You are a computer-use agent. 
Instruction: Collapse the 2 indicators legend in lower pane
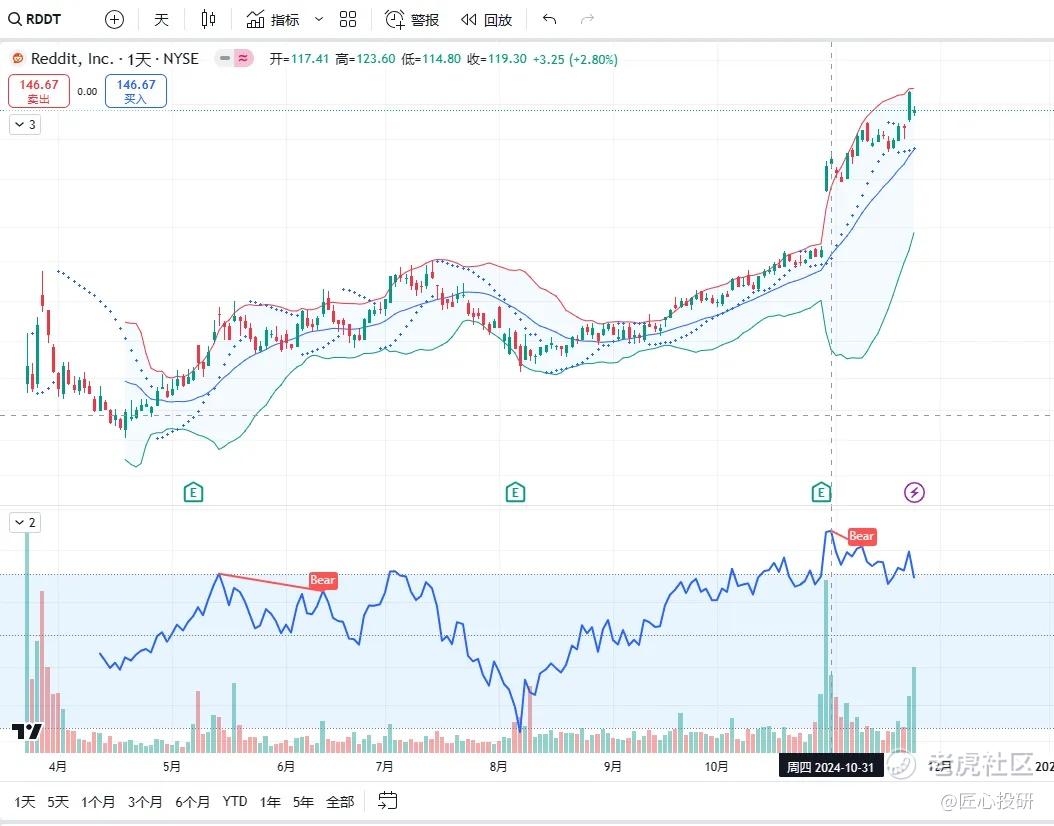(x=25, y=522)
